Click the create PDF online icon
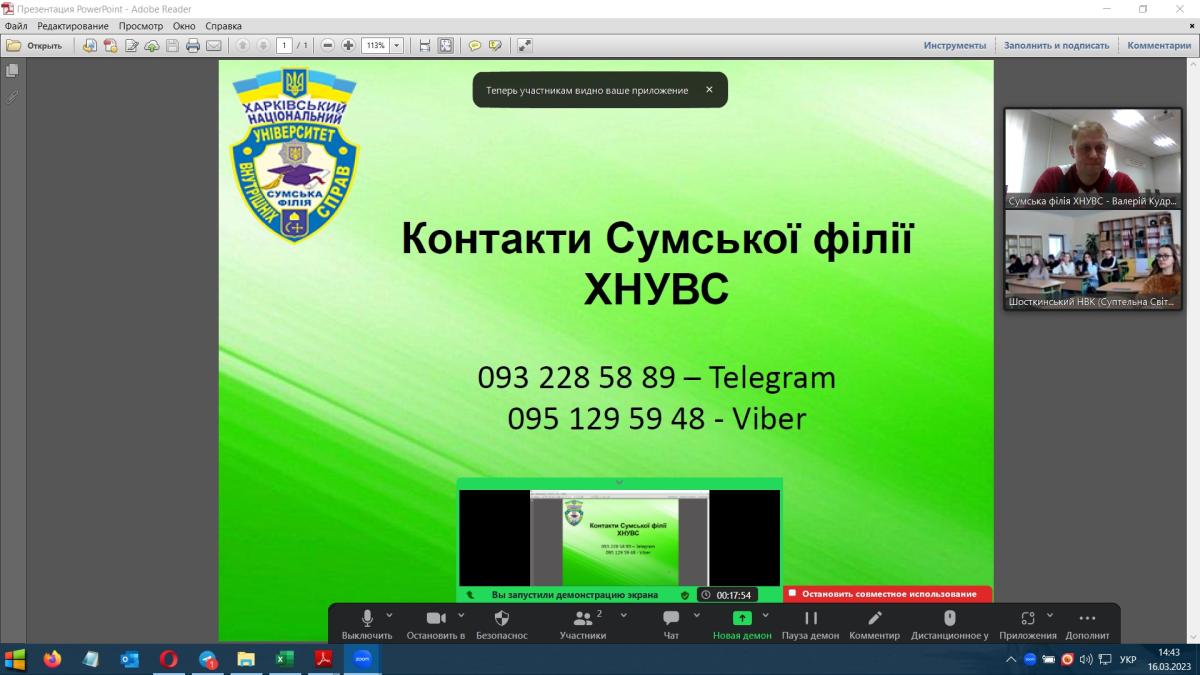The image size is (1200, 675). [x=90, y=45]
